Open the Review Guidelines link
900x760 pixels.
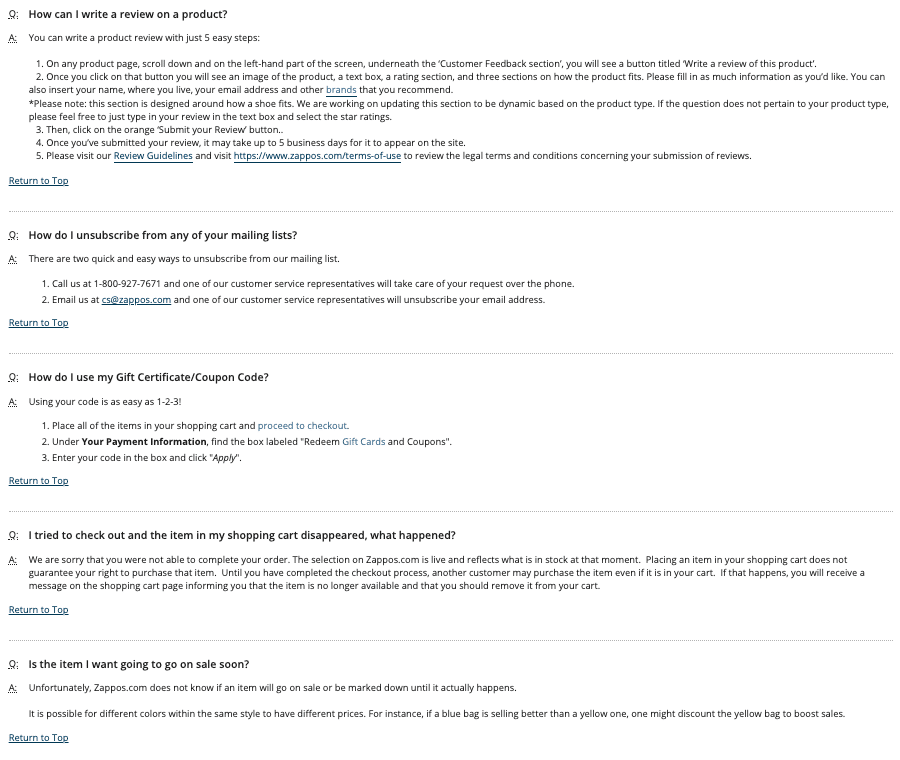153,156
